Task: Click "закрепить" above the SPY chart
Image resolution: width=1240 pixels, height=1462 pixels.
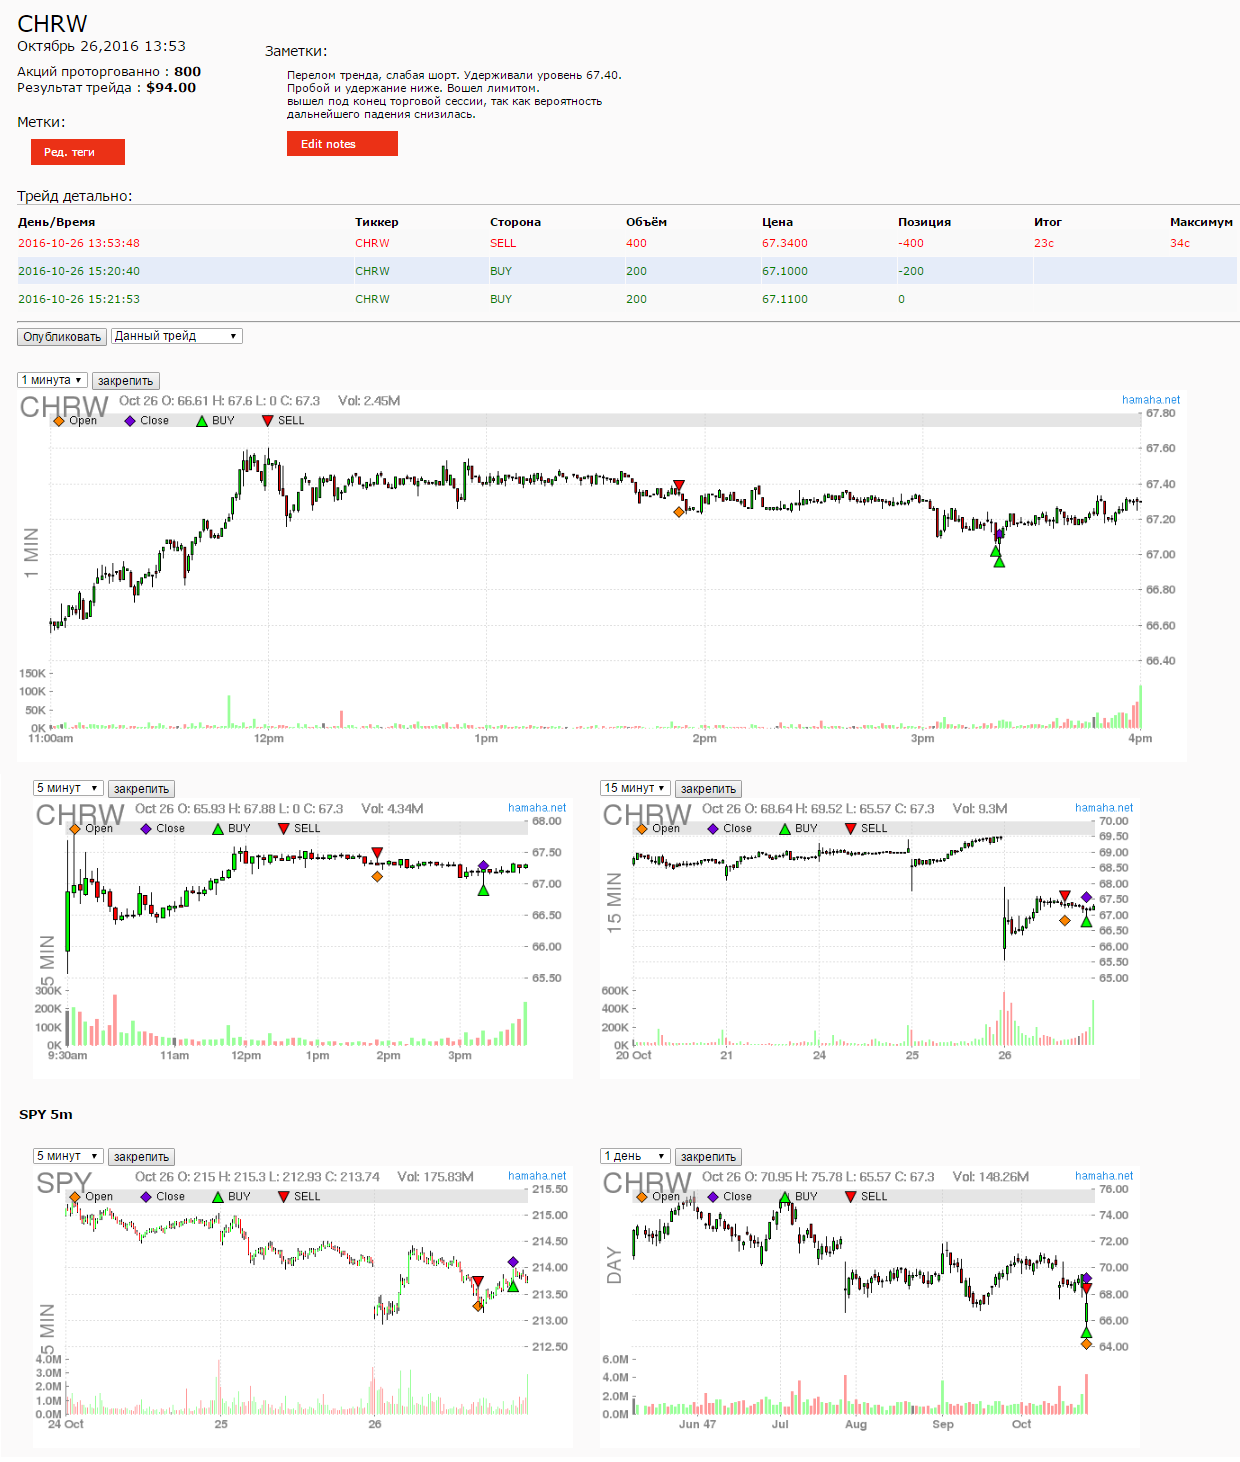Action: tap(141, 1157)
